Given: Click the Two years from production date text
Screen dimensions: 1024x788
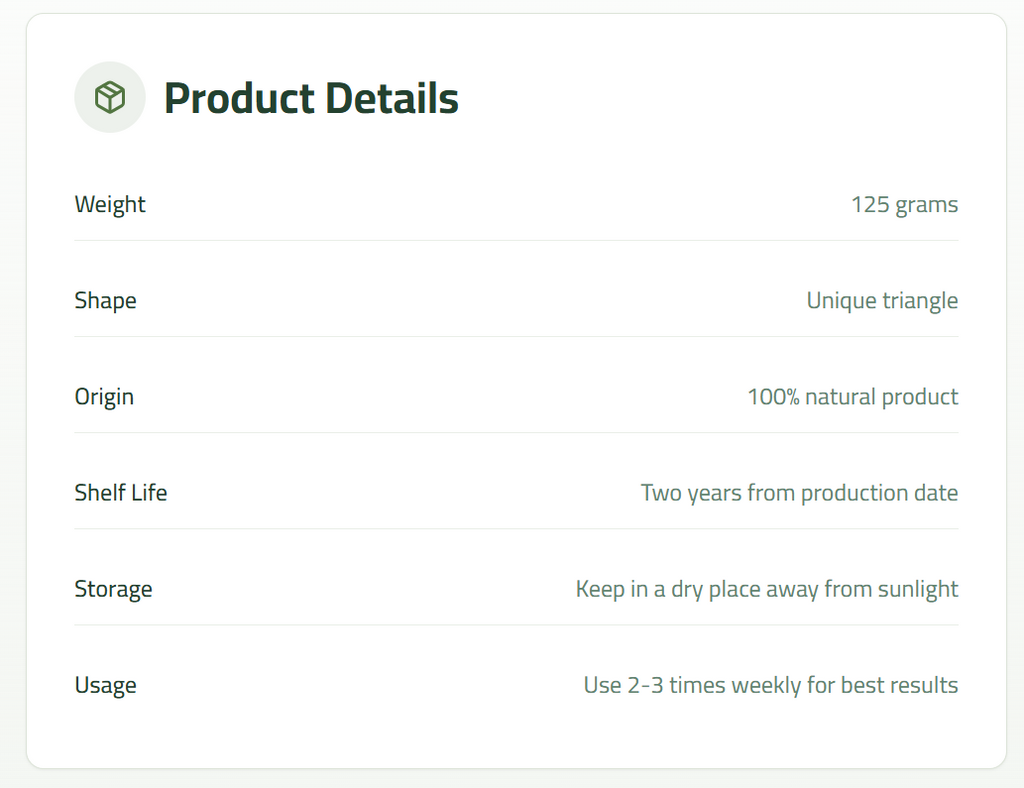Looking at the screenshot, I should click(x=799, y=492).
